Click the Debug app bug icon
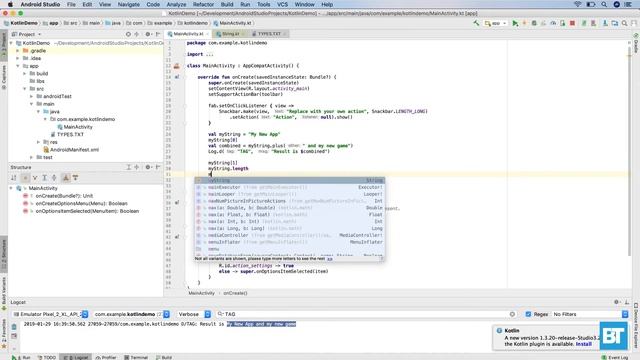 point(534,23)
